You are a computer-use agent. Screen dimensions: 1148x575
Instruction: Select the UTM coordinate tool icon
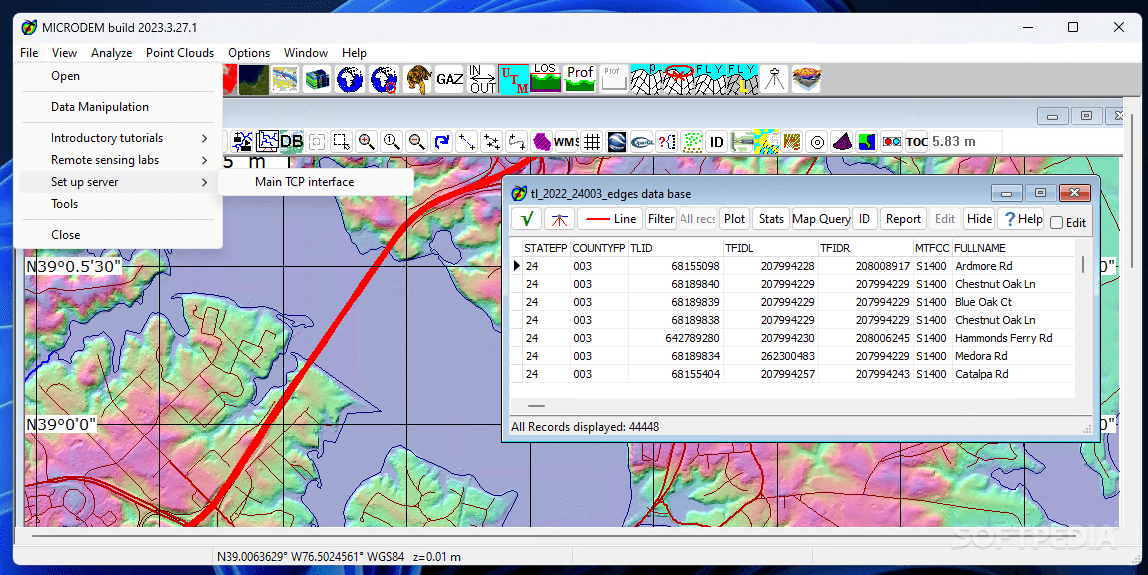click(x=514, y=79)
